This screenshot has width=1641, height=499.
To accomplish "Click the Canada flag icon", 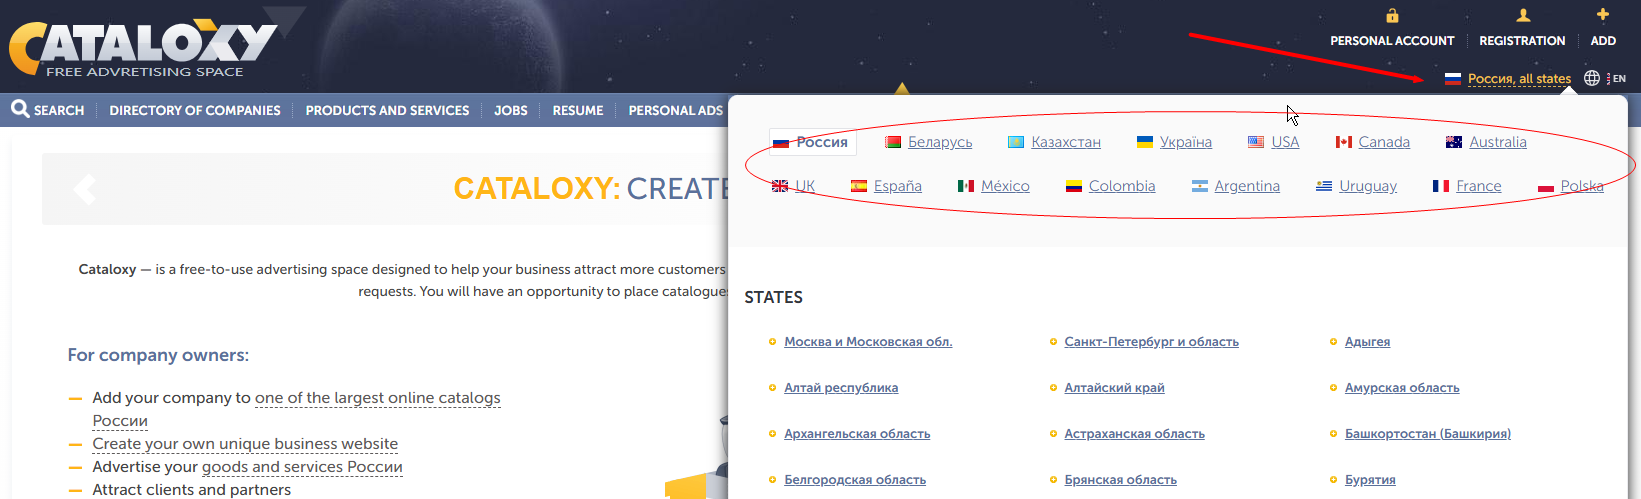I will coord(1344,142).
